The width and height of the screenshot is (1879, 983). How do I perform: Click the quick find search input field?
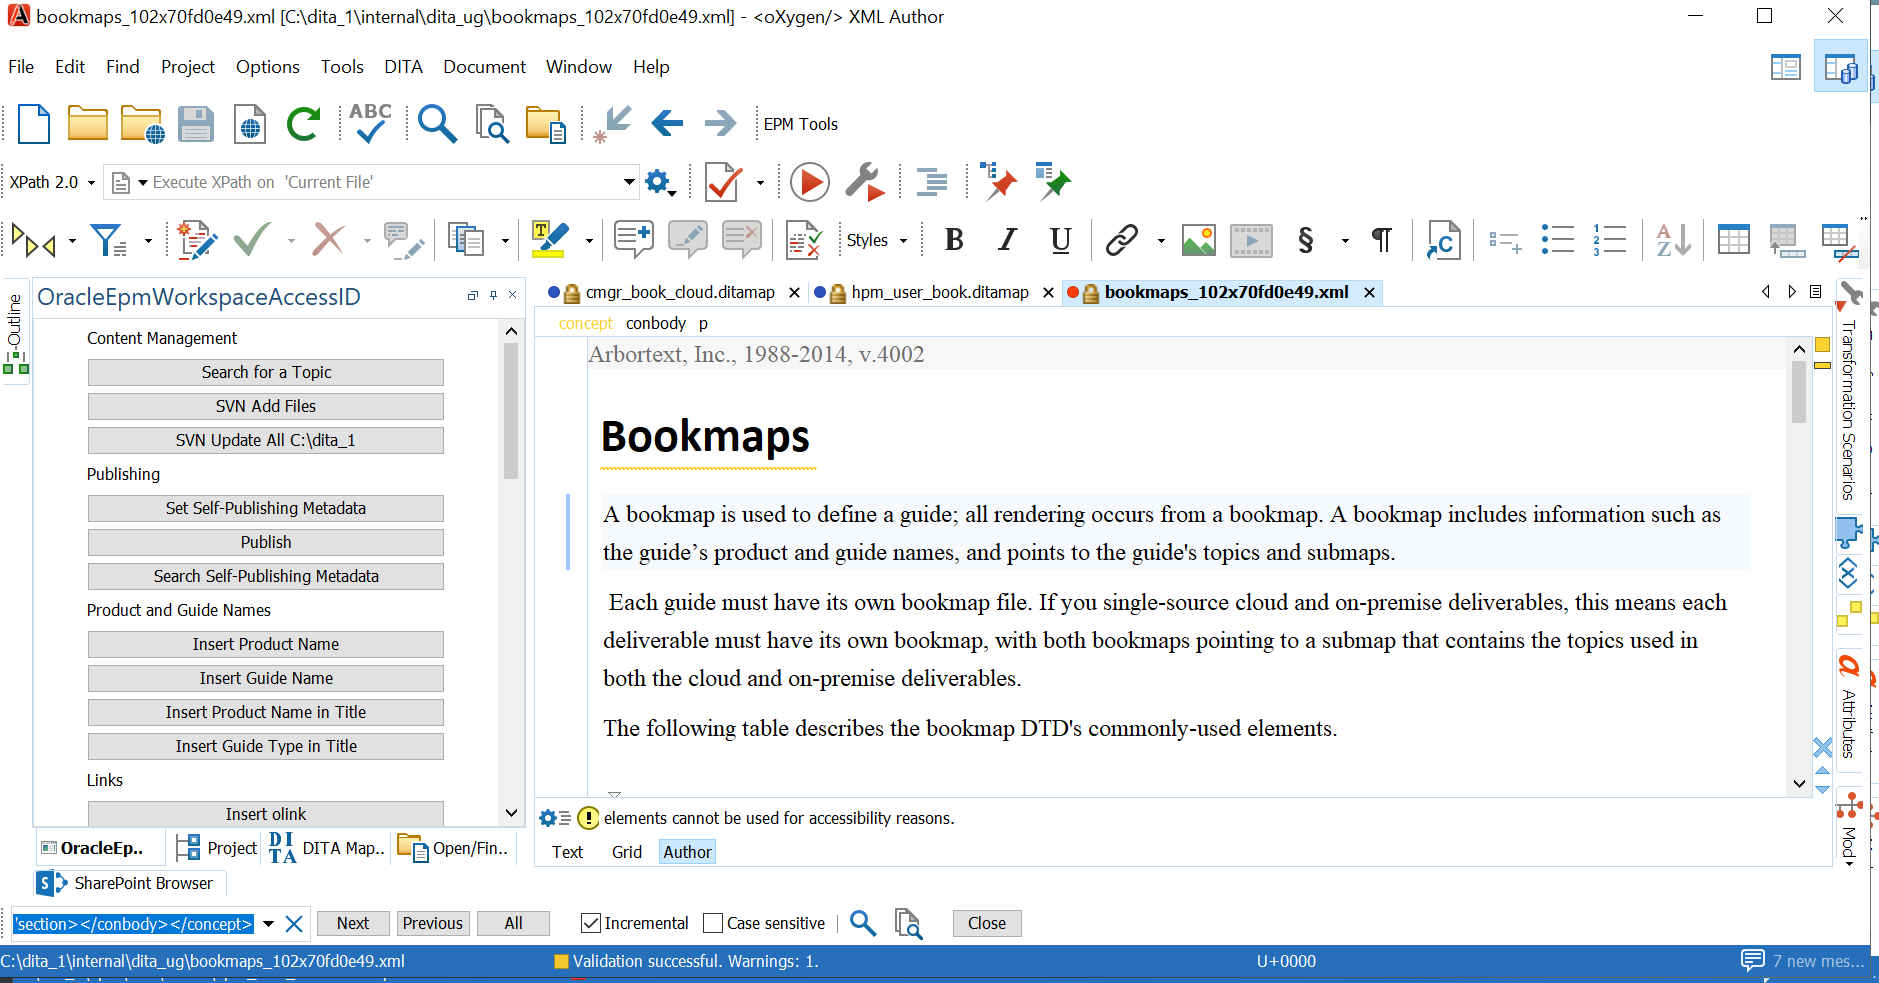pyautogui.click(x=134, y=924)
